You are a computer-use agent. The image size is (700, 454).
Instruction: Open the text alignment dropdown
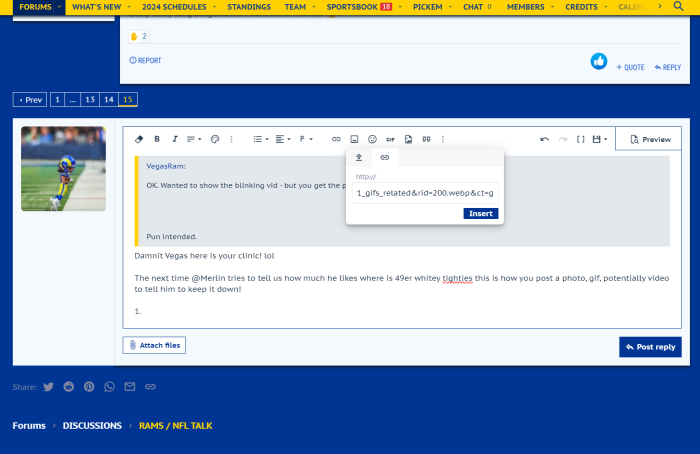pyautogui.click(x=283, y=139)
